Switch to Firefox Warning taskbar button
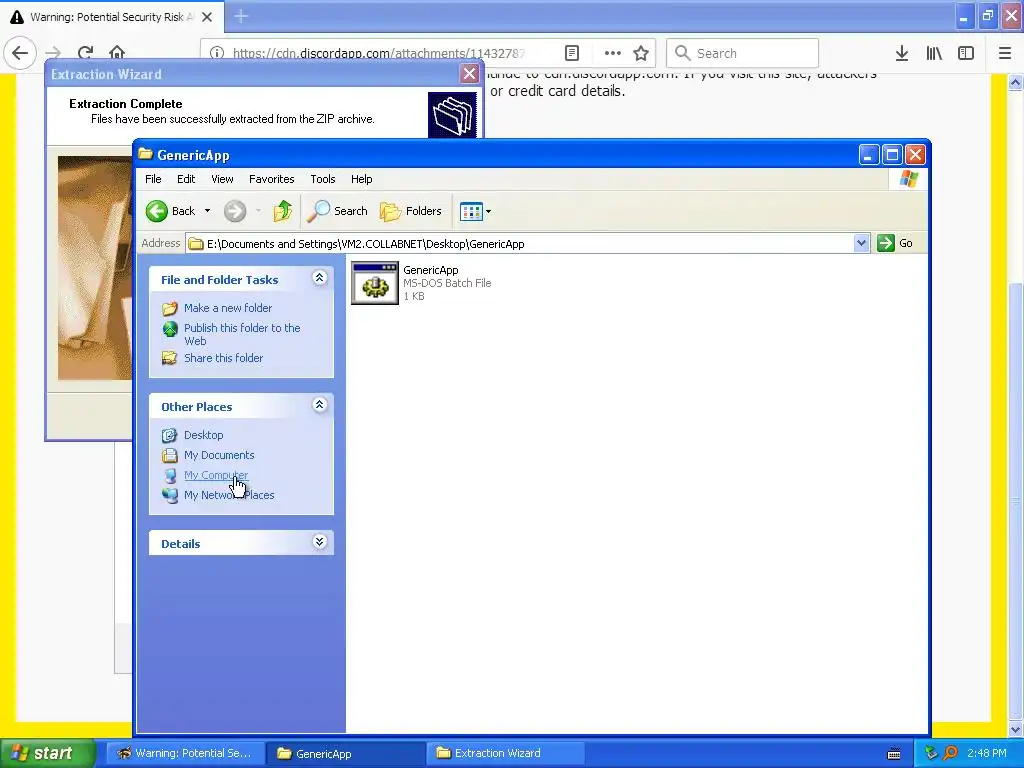 pos(185,753)
